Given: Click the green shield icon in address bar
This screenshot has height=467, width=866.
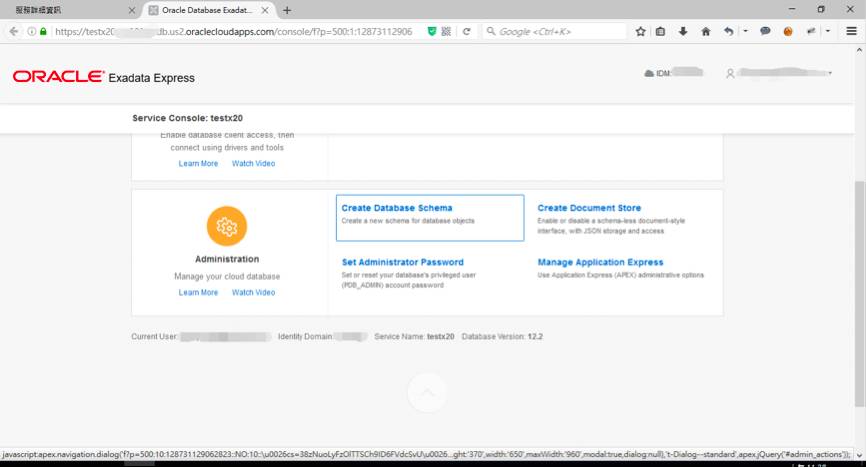Looking at the screenshot, I should [x=432, y=31].
